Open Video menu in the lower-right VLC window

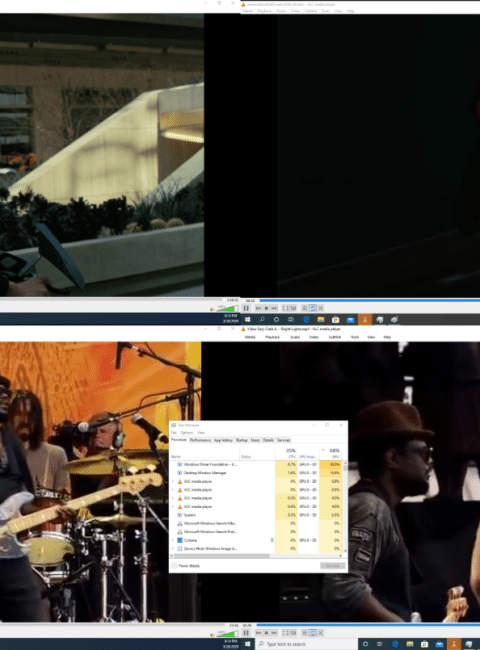click(x=314, y=337)
